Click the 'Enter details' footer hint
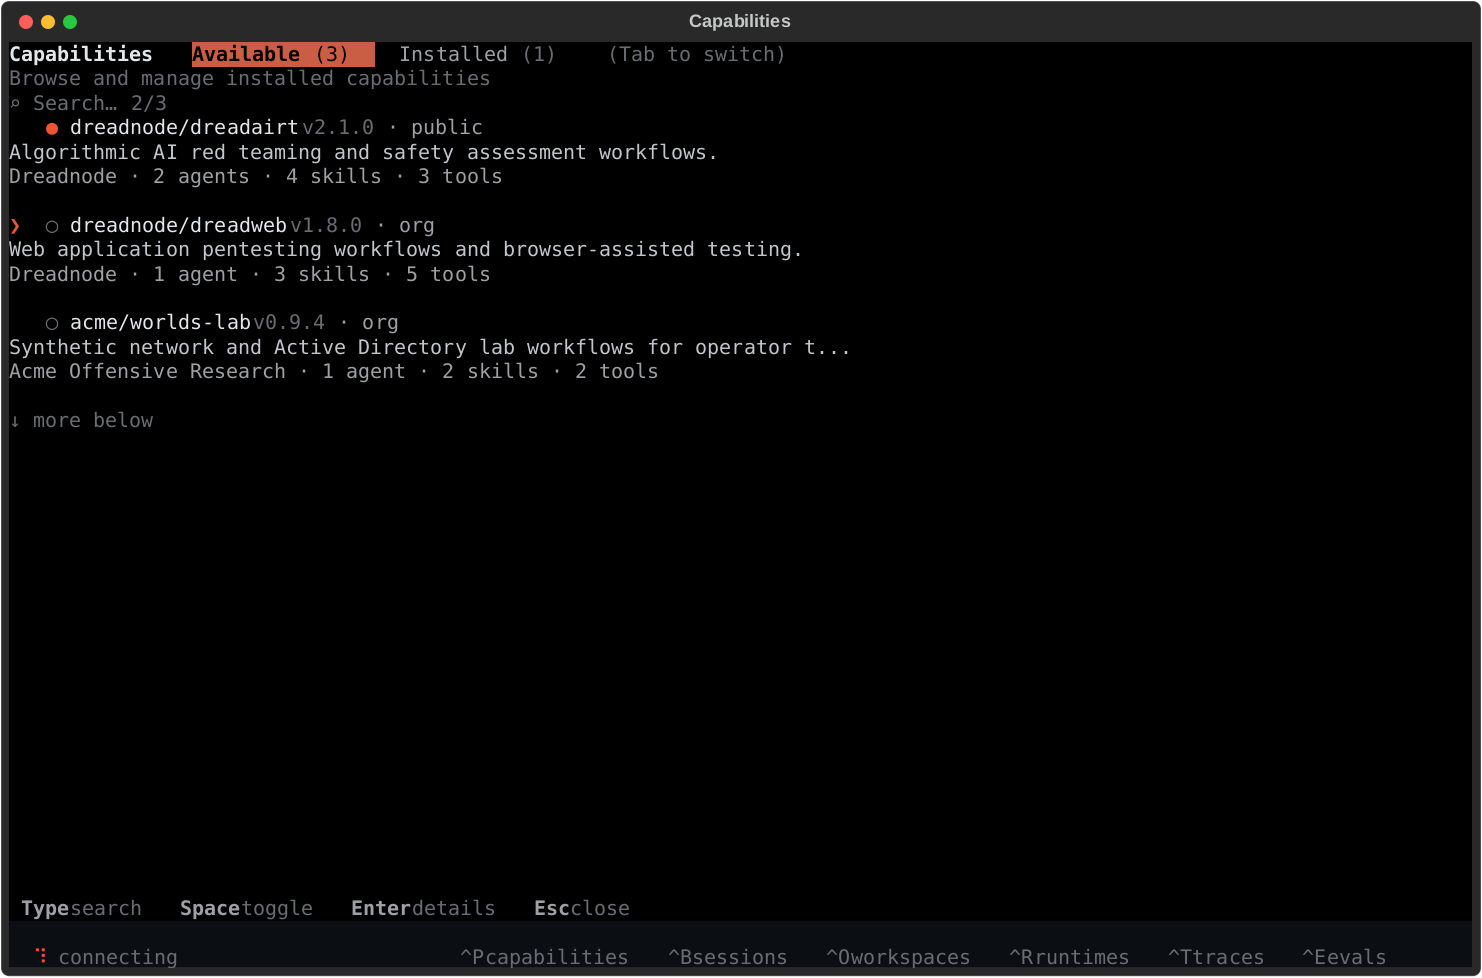1482x978 pixels. pyautogui.click(x=423, y=908)
